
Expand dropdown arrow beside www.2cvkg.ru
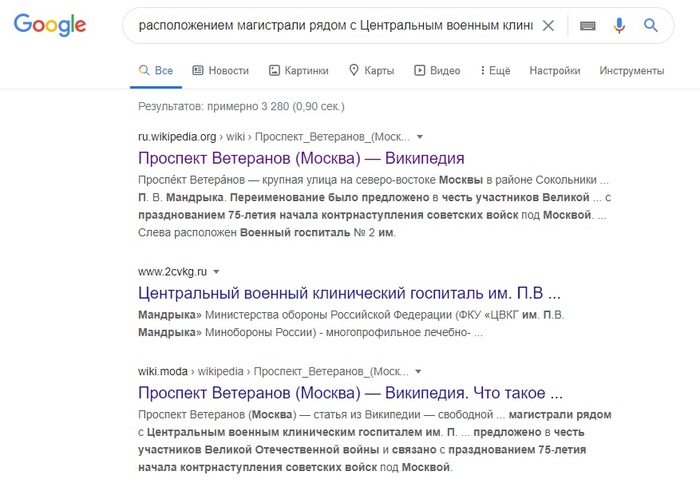pos(217,271)
